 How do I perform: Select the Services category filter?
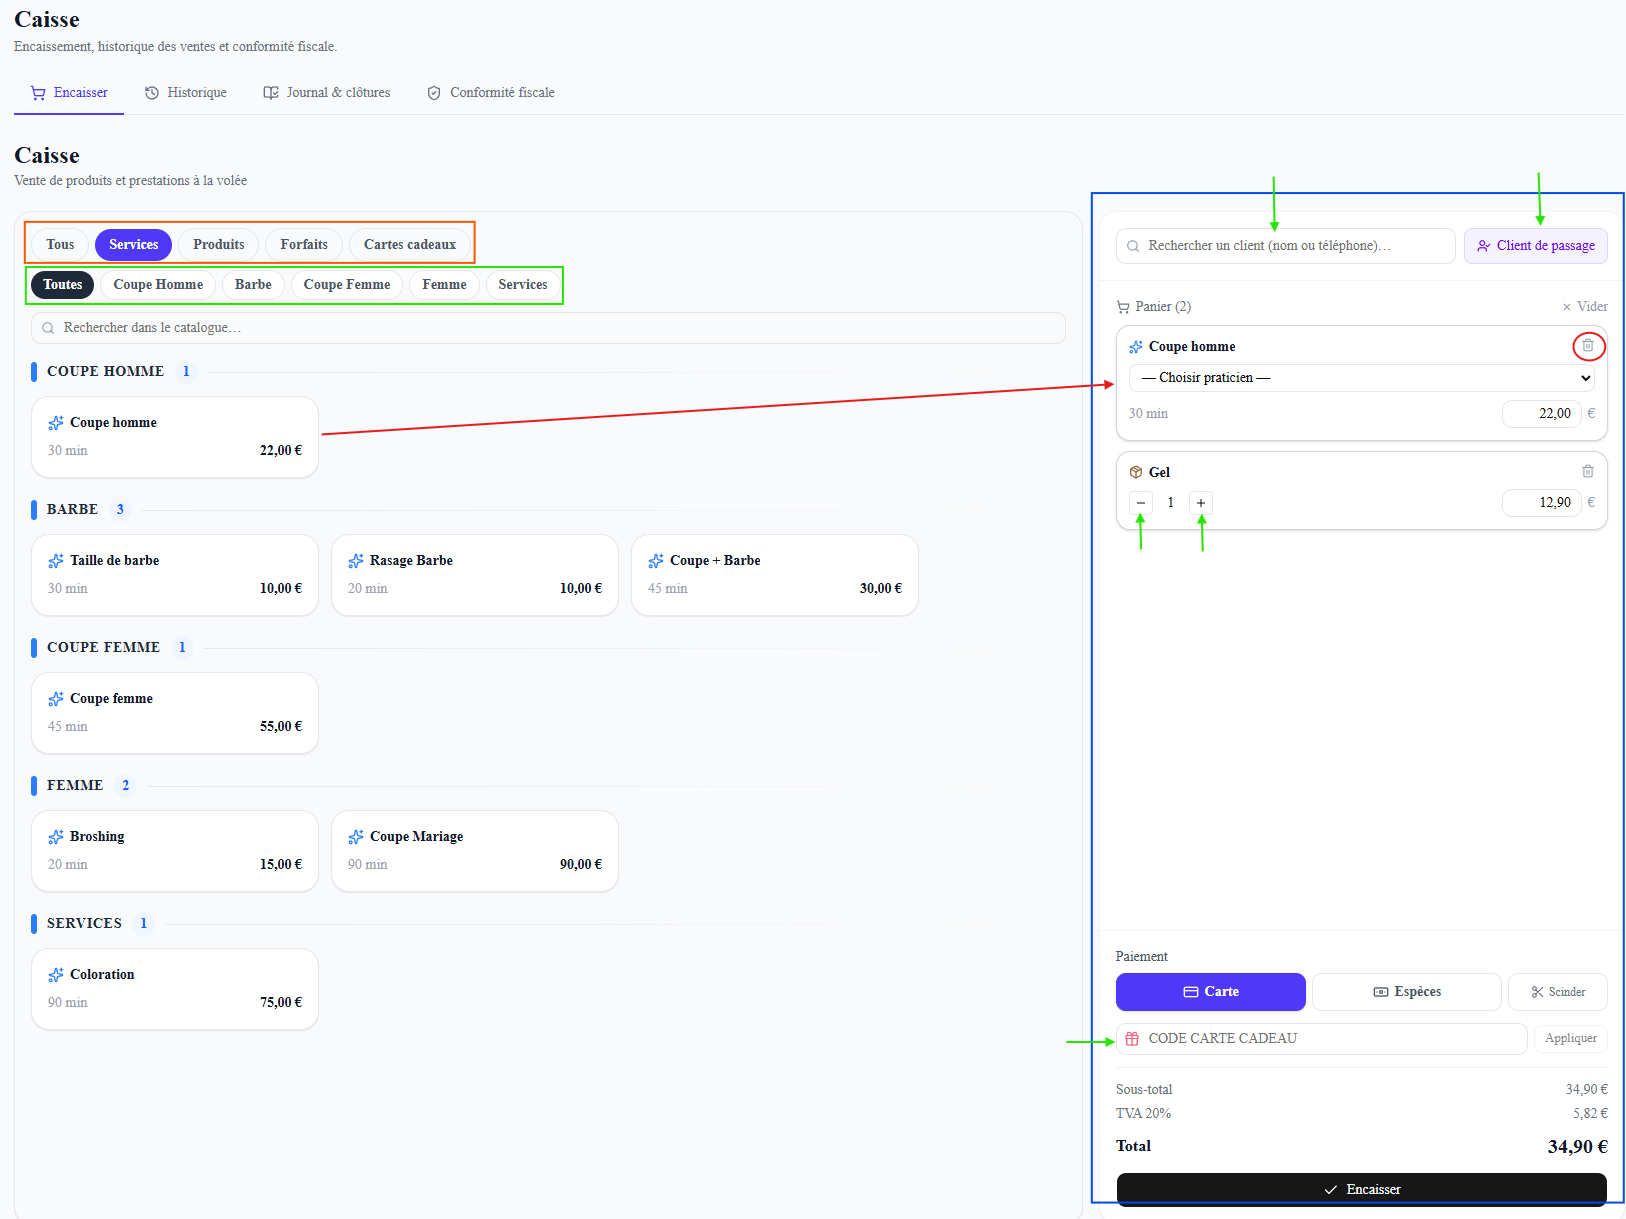pos(133,245)
